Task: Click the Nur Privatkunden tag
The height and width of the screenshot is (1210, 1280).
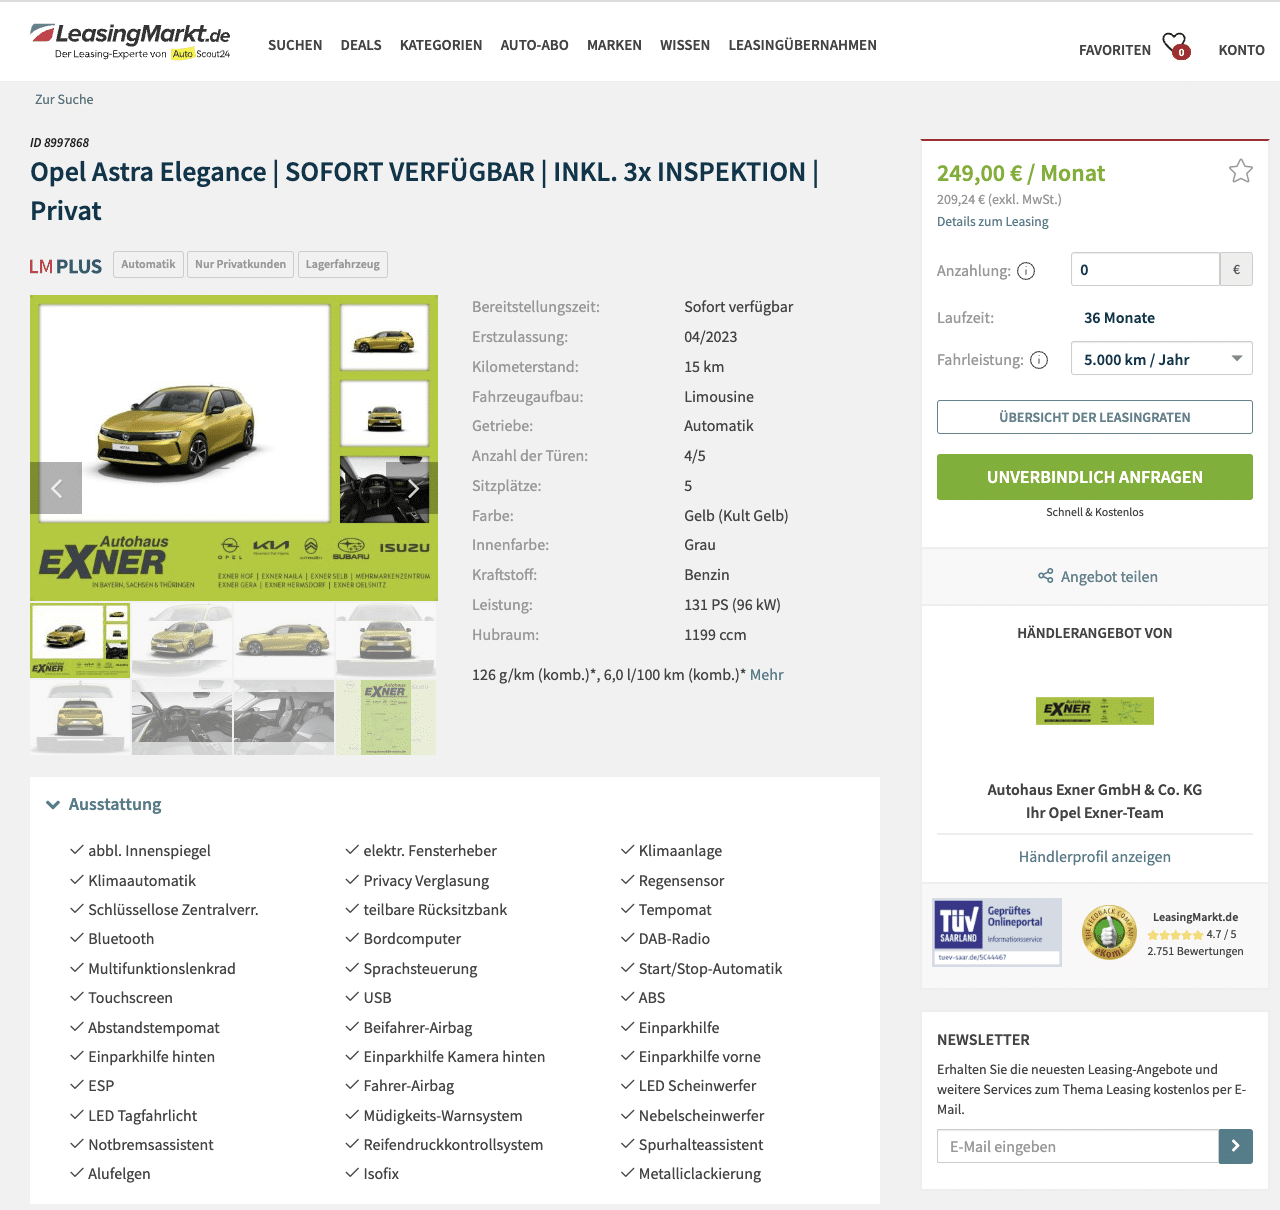Action: click(x=241, y=264)
